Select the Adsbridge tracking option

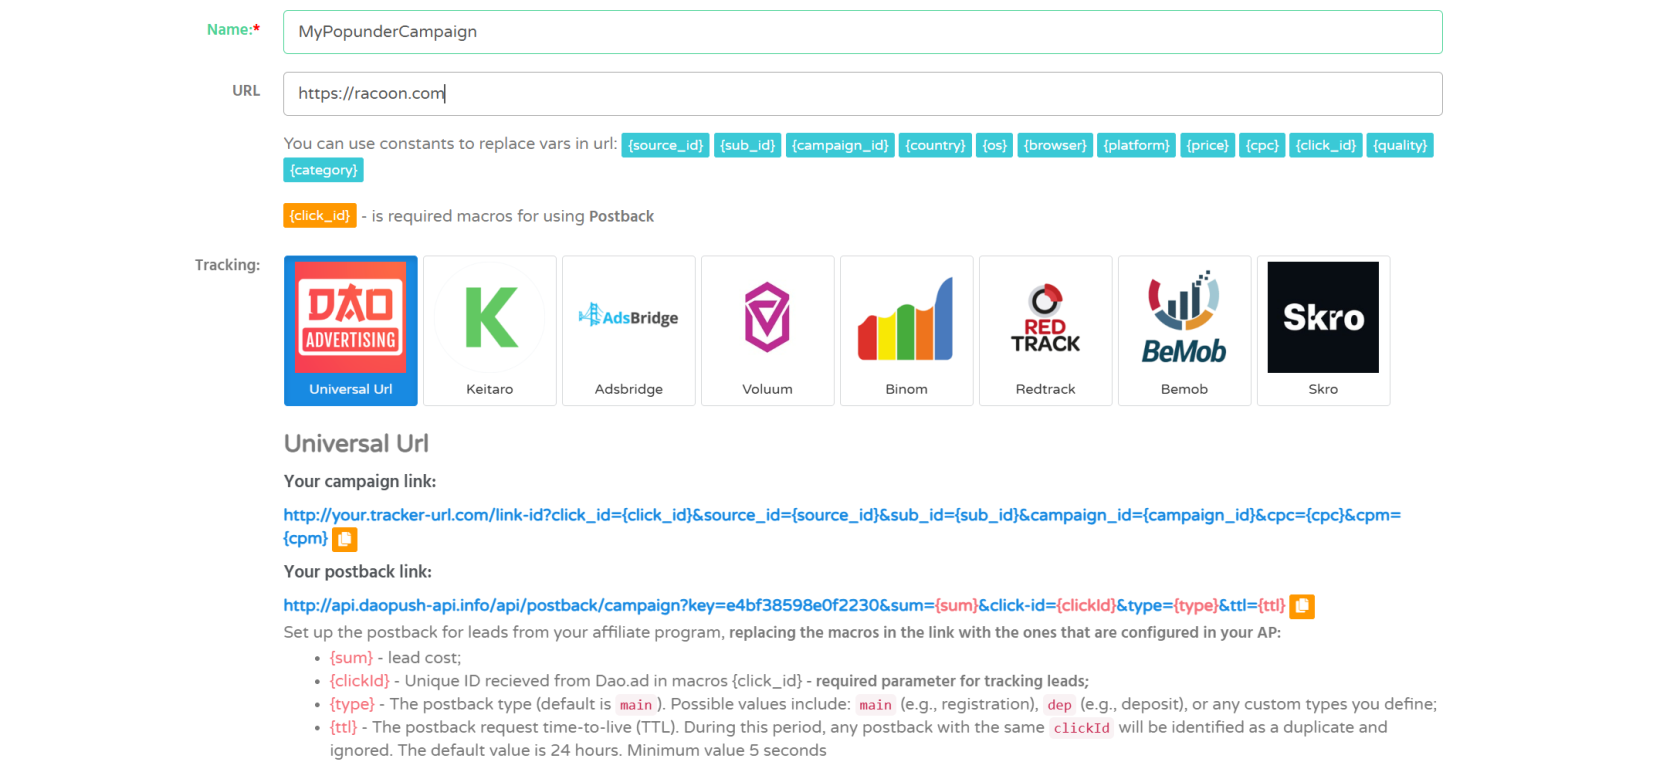click(x=629, y=331)
